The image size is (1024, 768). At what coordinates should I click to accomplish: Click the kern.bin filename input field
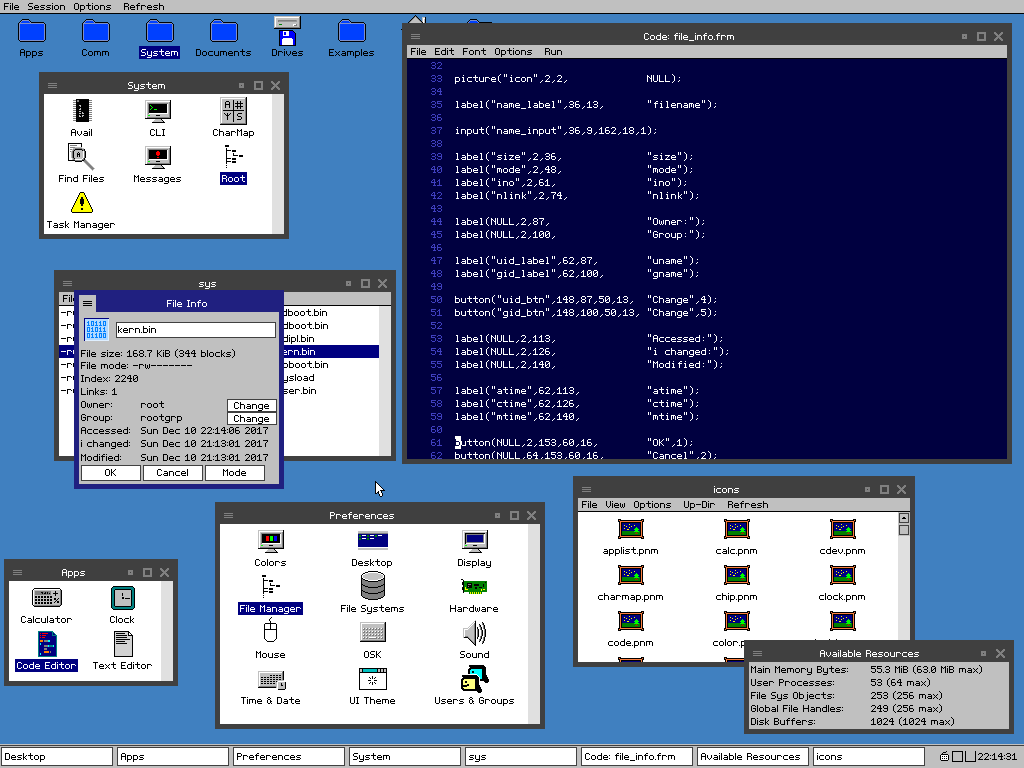click(194, 330)
